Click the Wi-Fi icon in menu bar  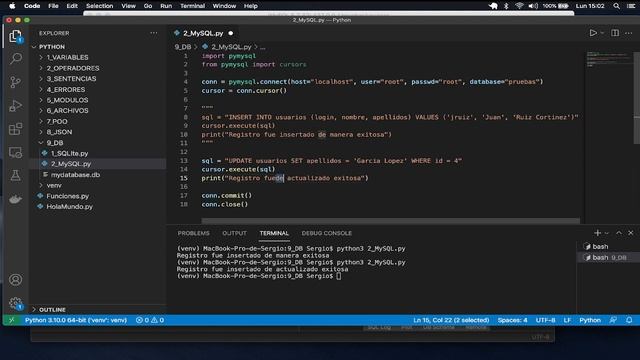click(519, 6)
